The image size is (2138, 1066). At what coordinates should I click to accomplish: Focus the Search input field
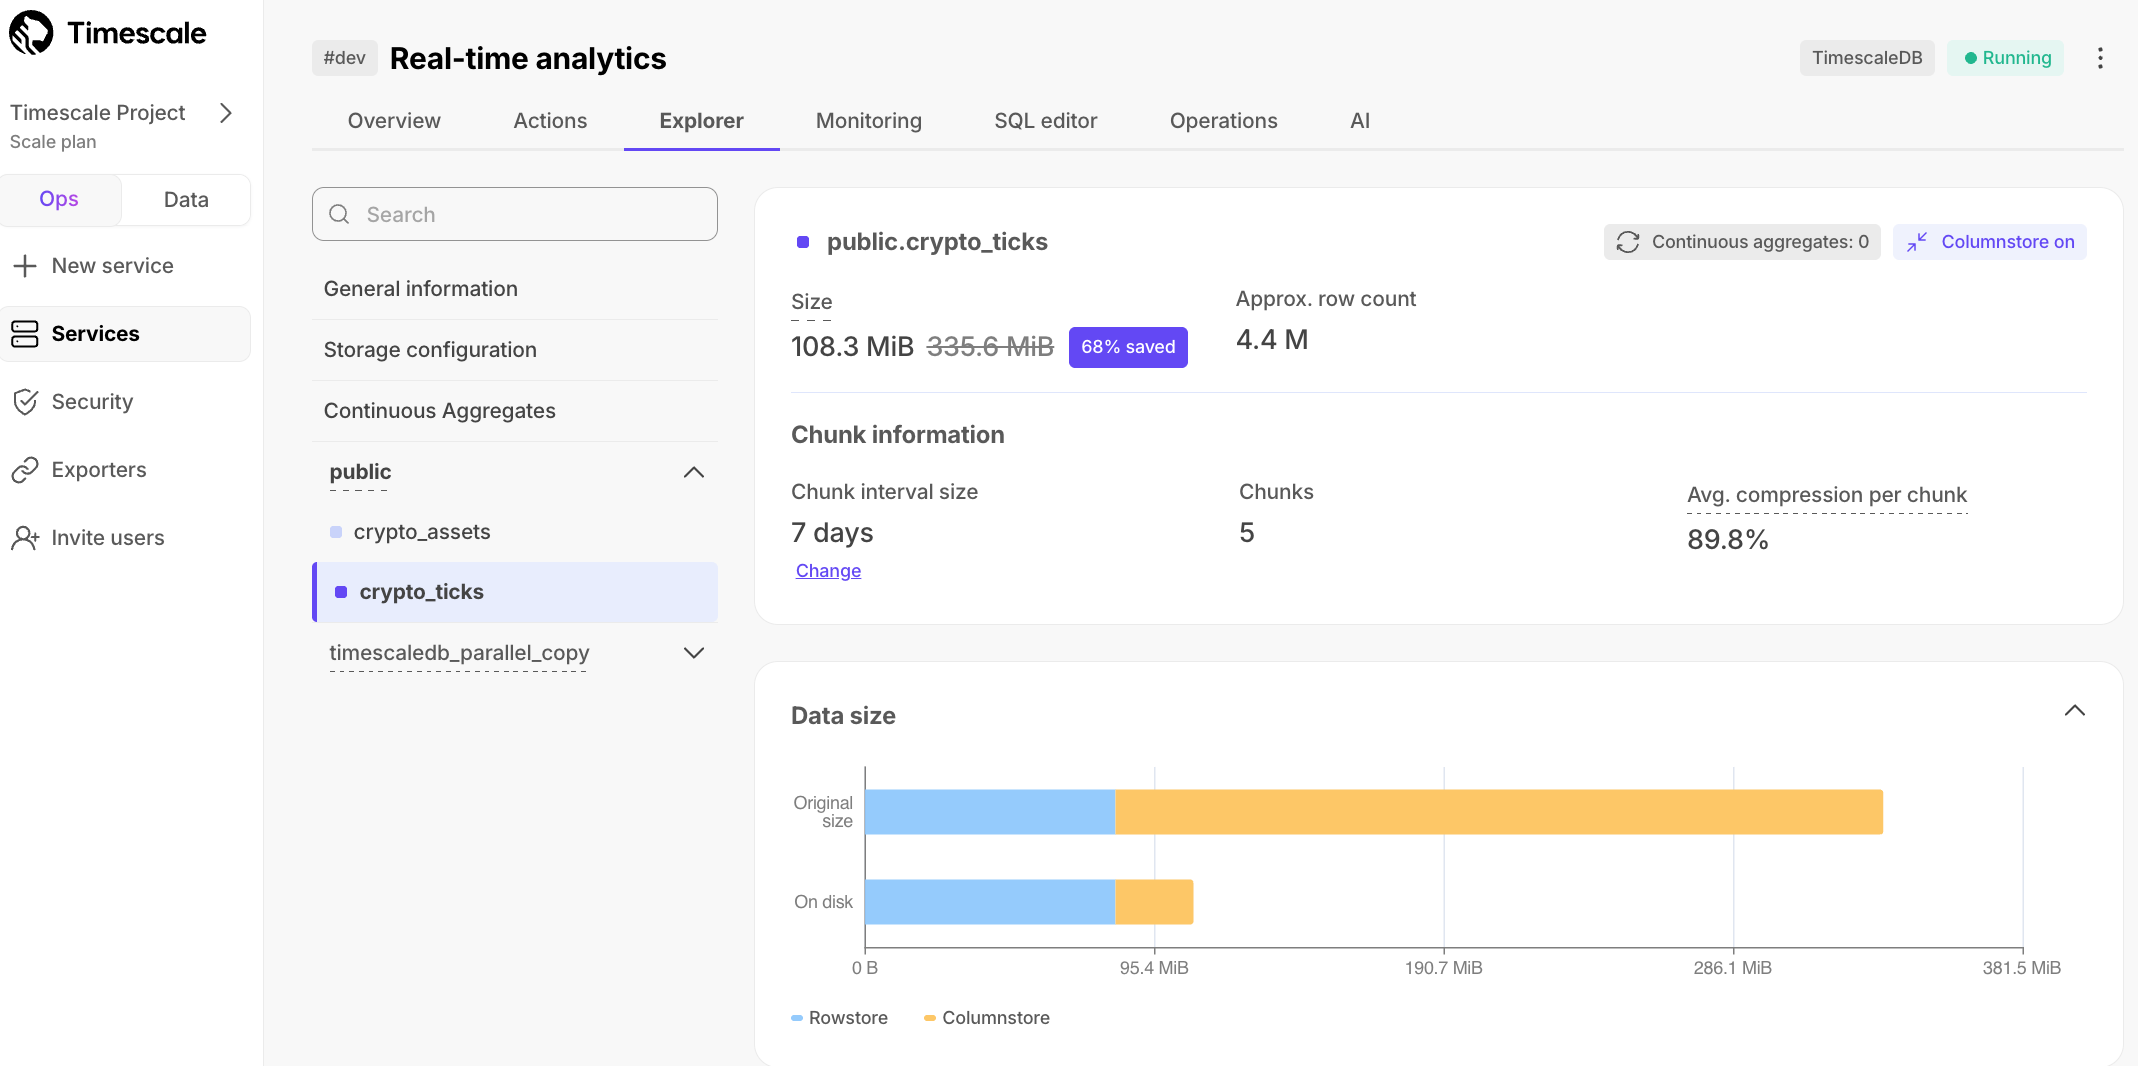pos(515,214)
